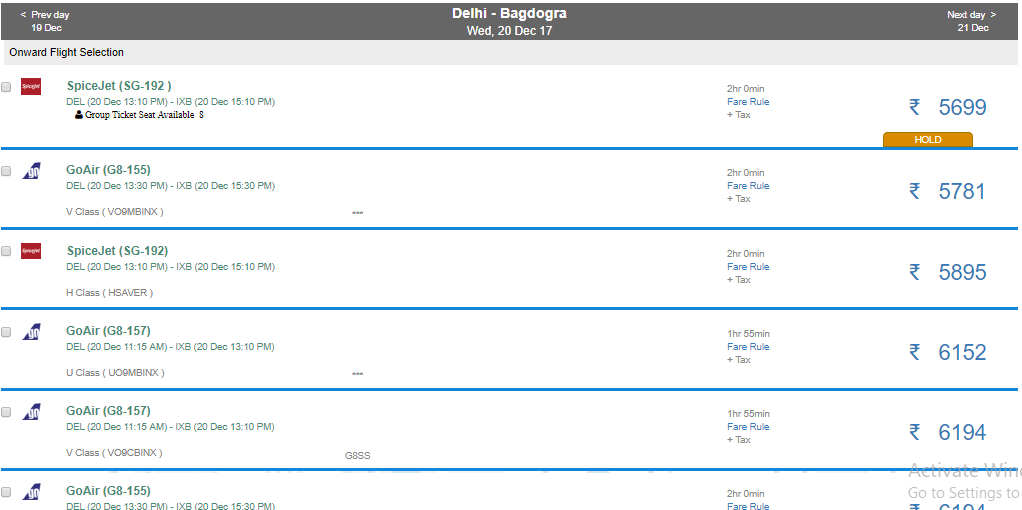Click GoAir (G8-157) title with V Class VO9CBINX
1022x510 pixels.
[x=108, y=411]
